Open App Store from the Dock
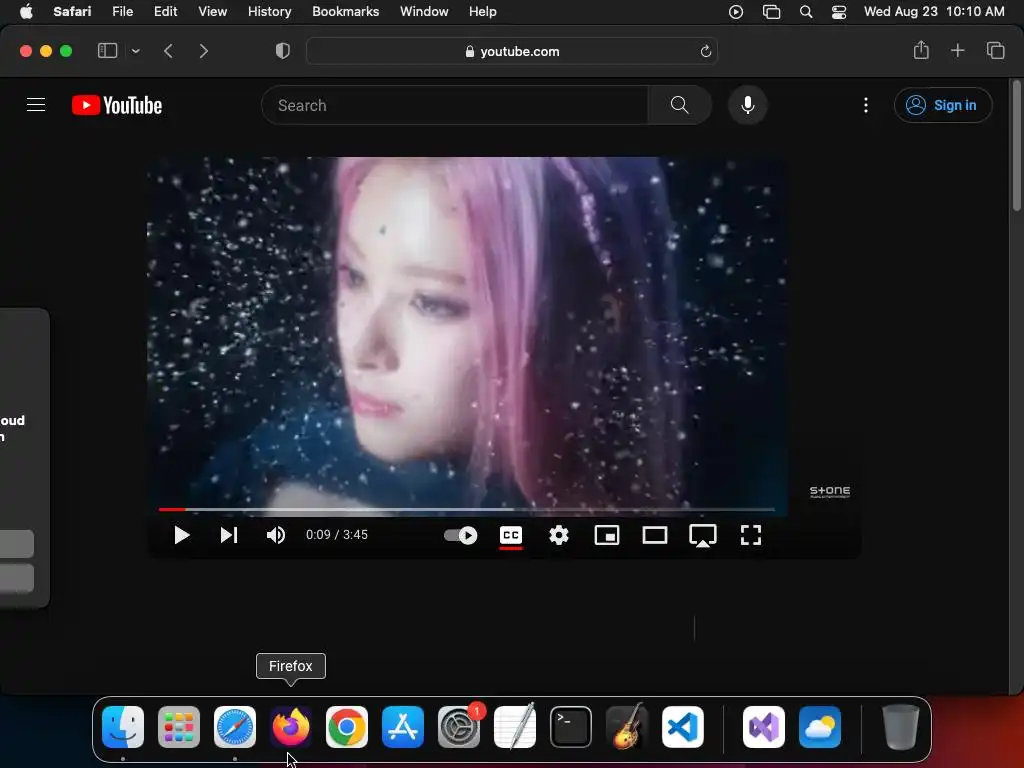 pyautogui.click(x=403, y=727)
